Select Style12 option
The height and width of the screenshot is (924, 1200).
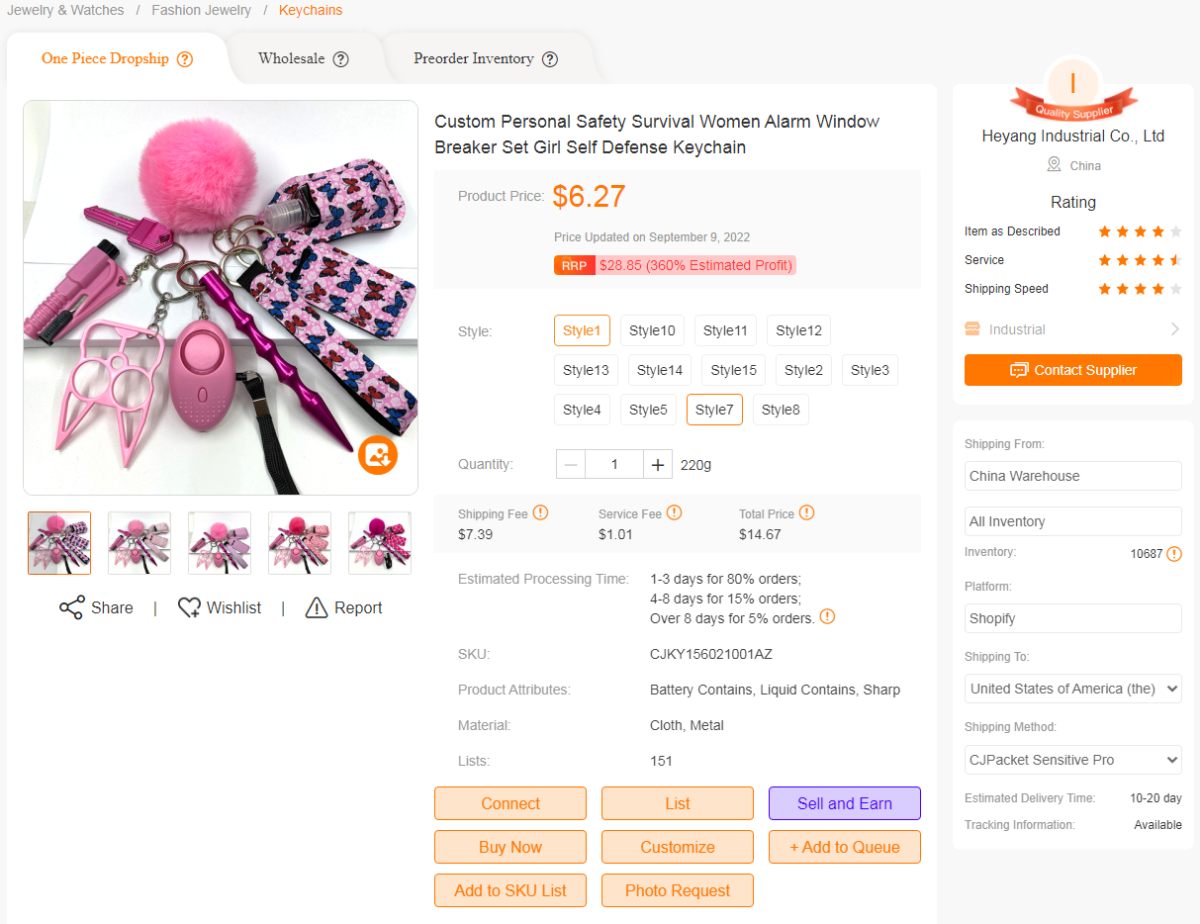point(798,330)
